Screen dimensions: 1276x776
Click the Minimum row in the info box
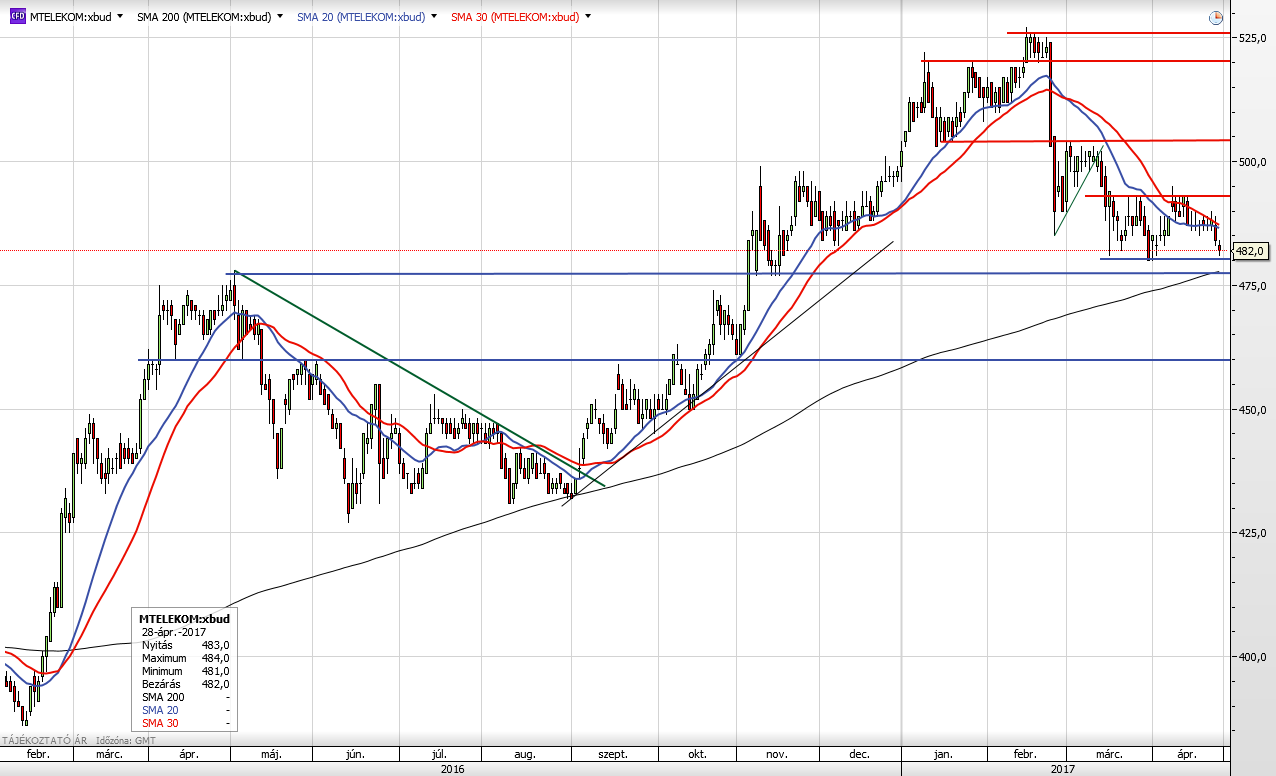(185, 671)
